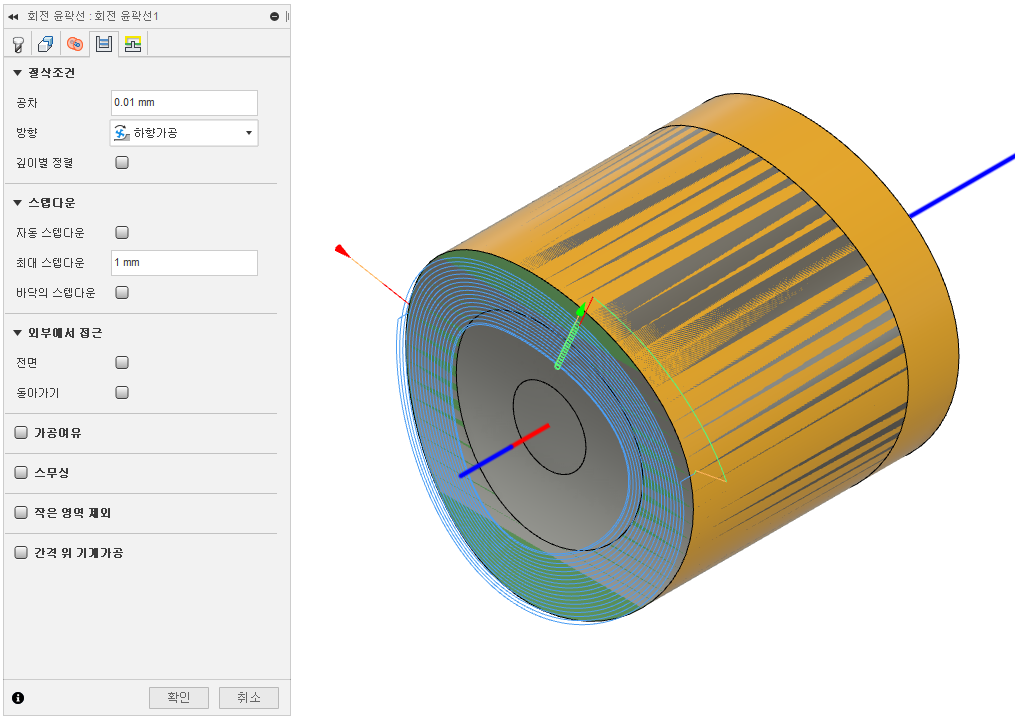Viewport: 1015px width, 717px height.
Task: Enable the 자동 스텝다운 checkbox
Action: coord(122,232)
